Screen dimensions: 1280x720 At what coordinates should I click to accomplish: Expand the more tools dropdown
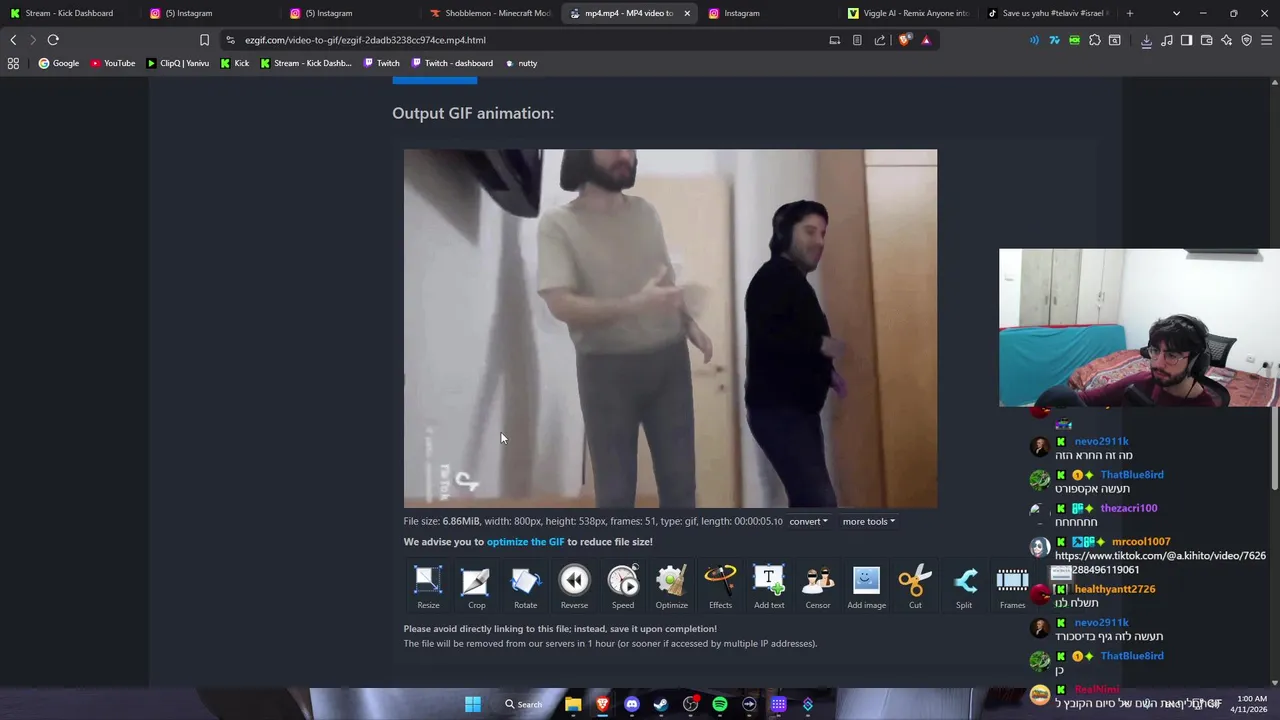click(x=868, y=521)
